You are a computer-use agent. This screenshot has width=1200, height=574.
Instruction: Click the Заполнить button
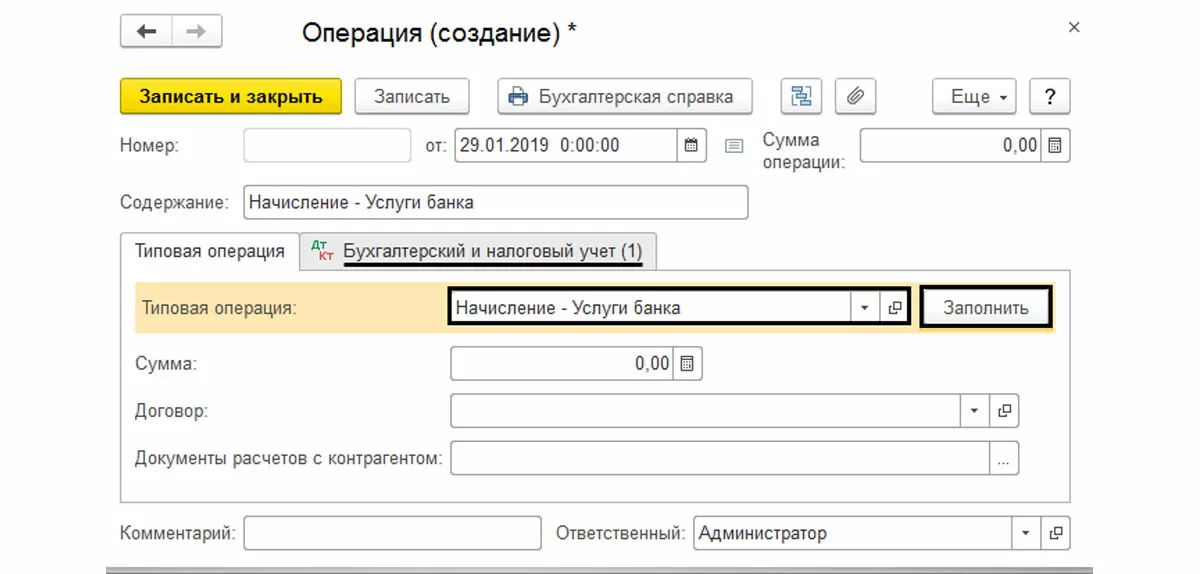pos(986,308)
